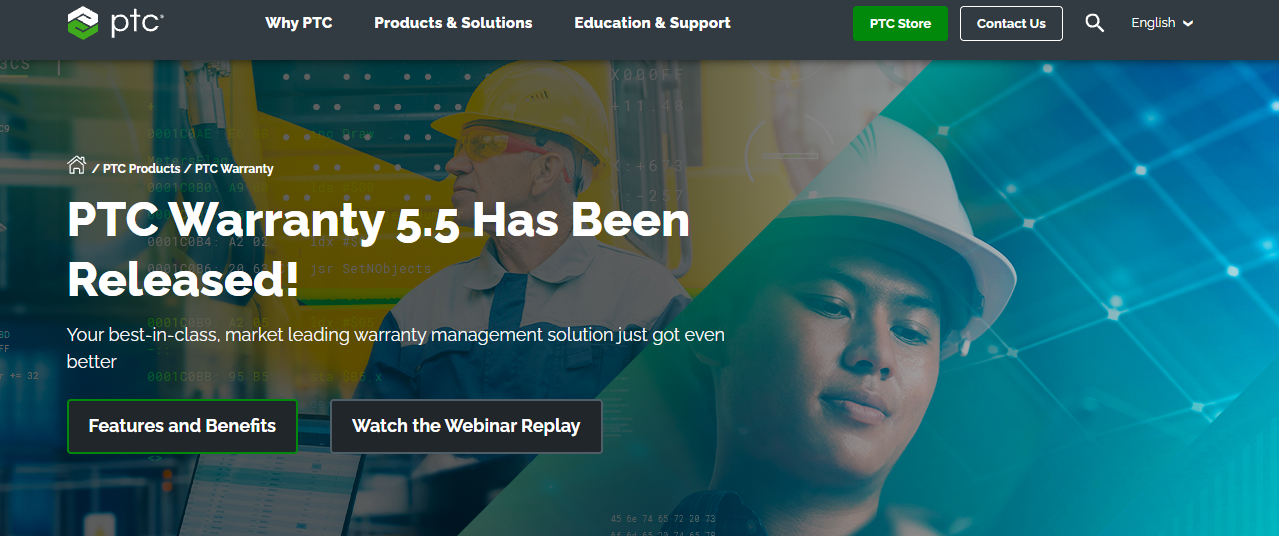Follow the PTC Products breadcrumb link
1279x536 pixels.
point(141,169)
